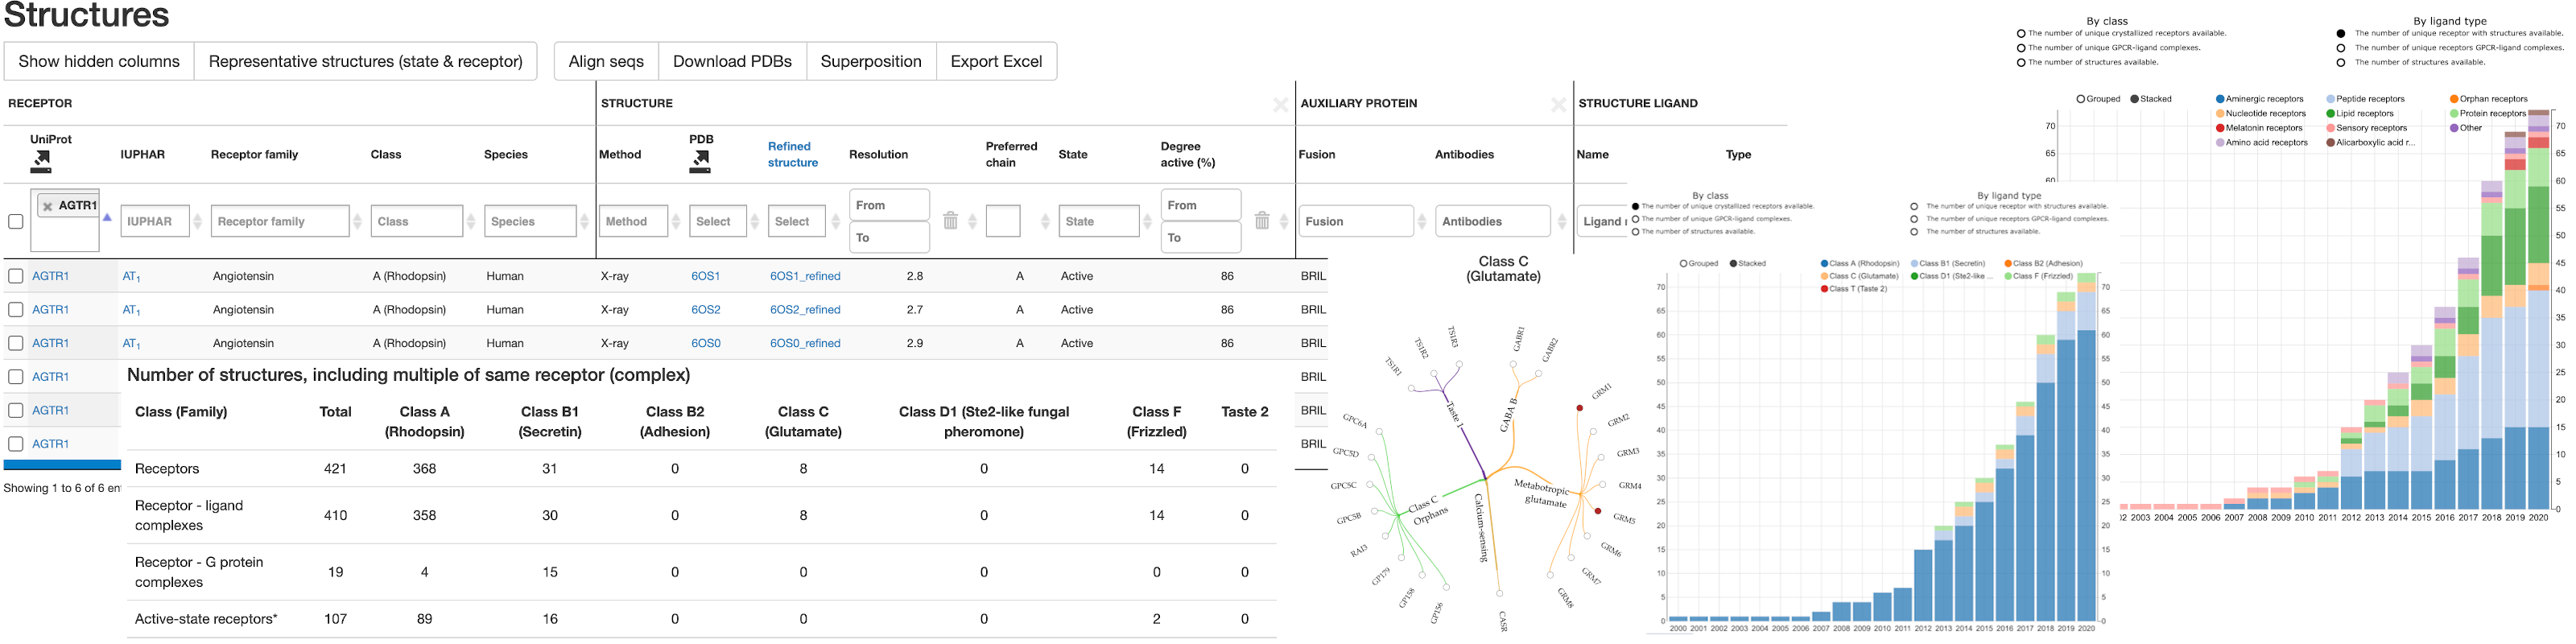Clear the Resolution range with trash icon

[x=950, y=221]
